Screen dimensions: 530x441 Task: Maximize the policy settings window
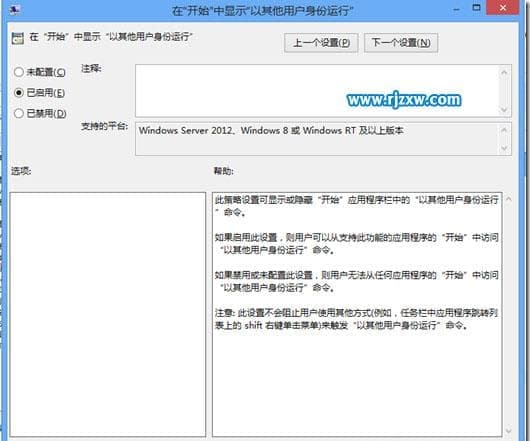476,8
